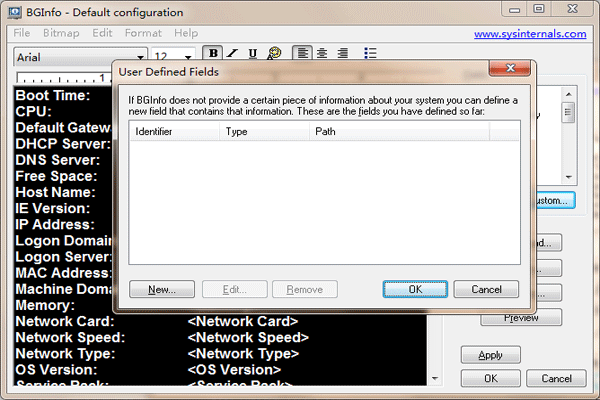Toggle underline text formatting

[x=252, y=54]
